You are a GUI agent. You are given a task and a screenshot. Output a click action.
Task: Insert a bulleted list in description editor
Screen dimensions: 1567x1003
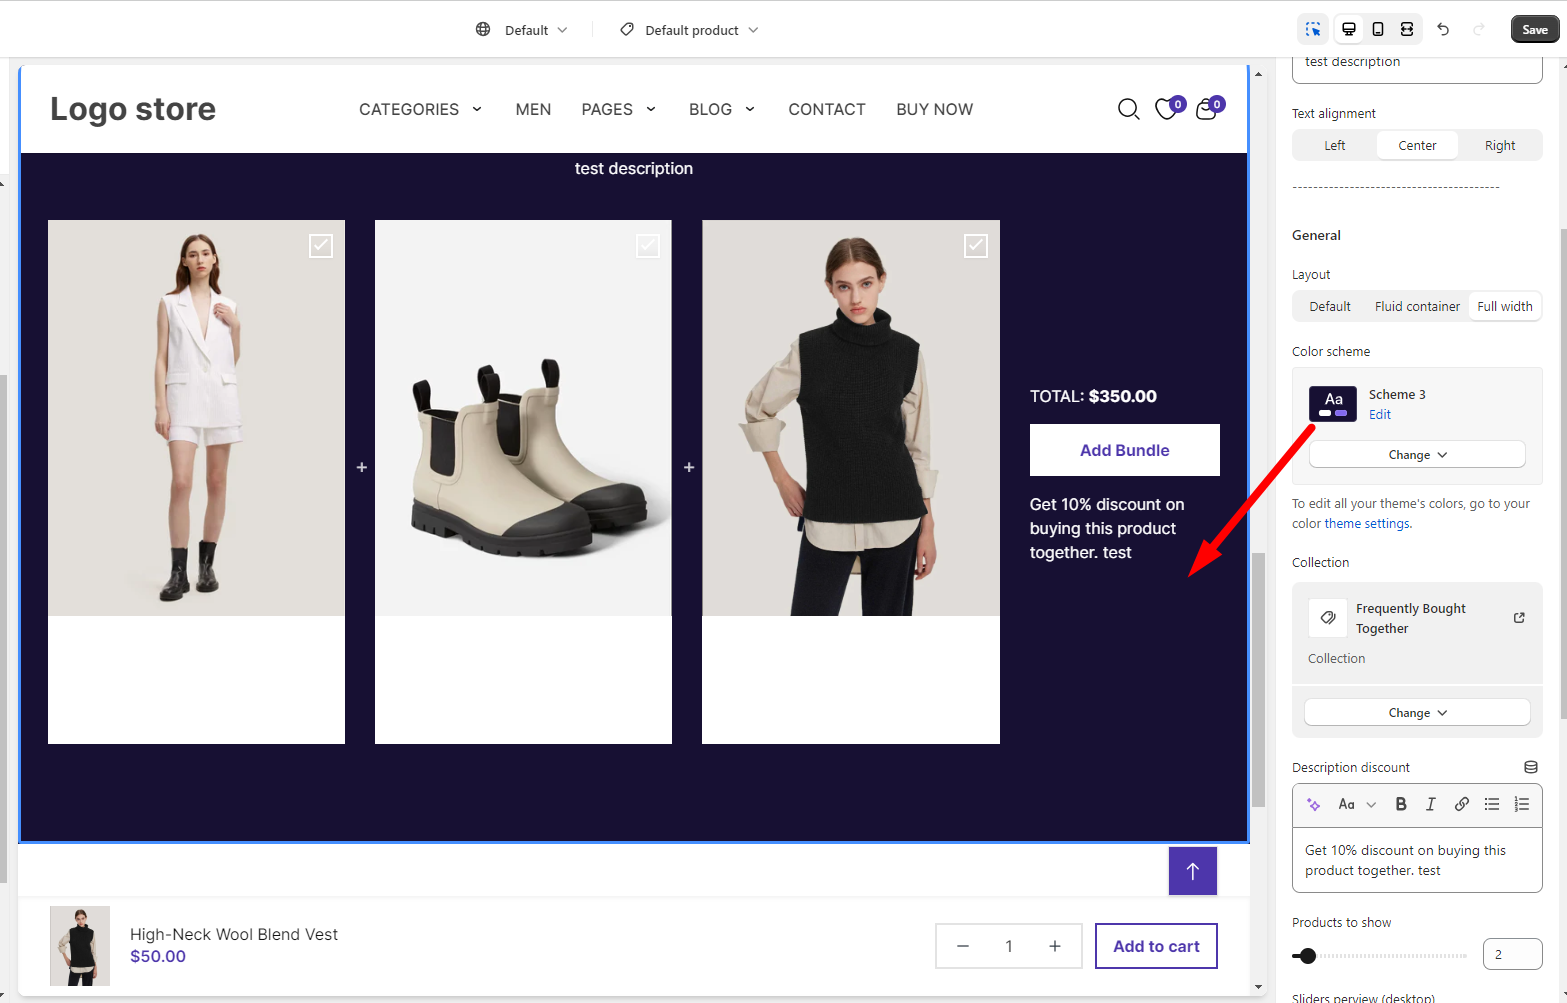click(x=1492, y=804)
